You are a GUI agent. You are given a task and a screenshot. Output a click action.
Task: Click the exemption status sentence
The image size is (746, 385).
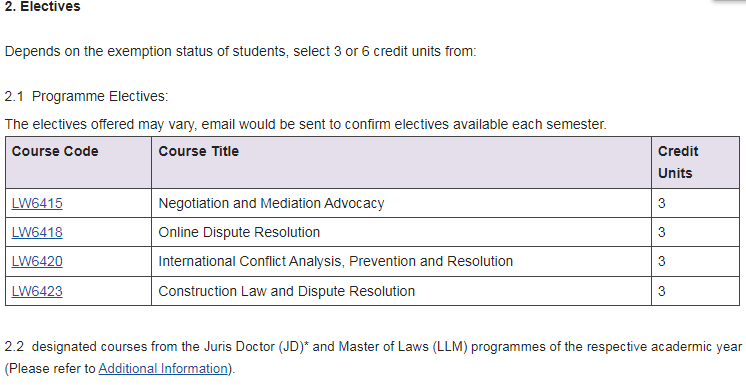(240, 51)
